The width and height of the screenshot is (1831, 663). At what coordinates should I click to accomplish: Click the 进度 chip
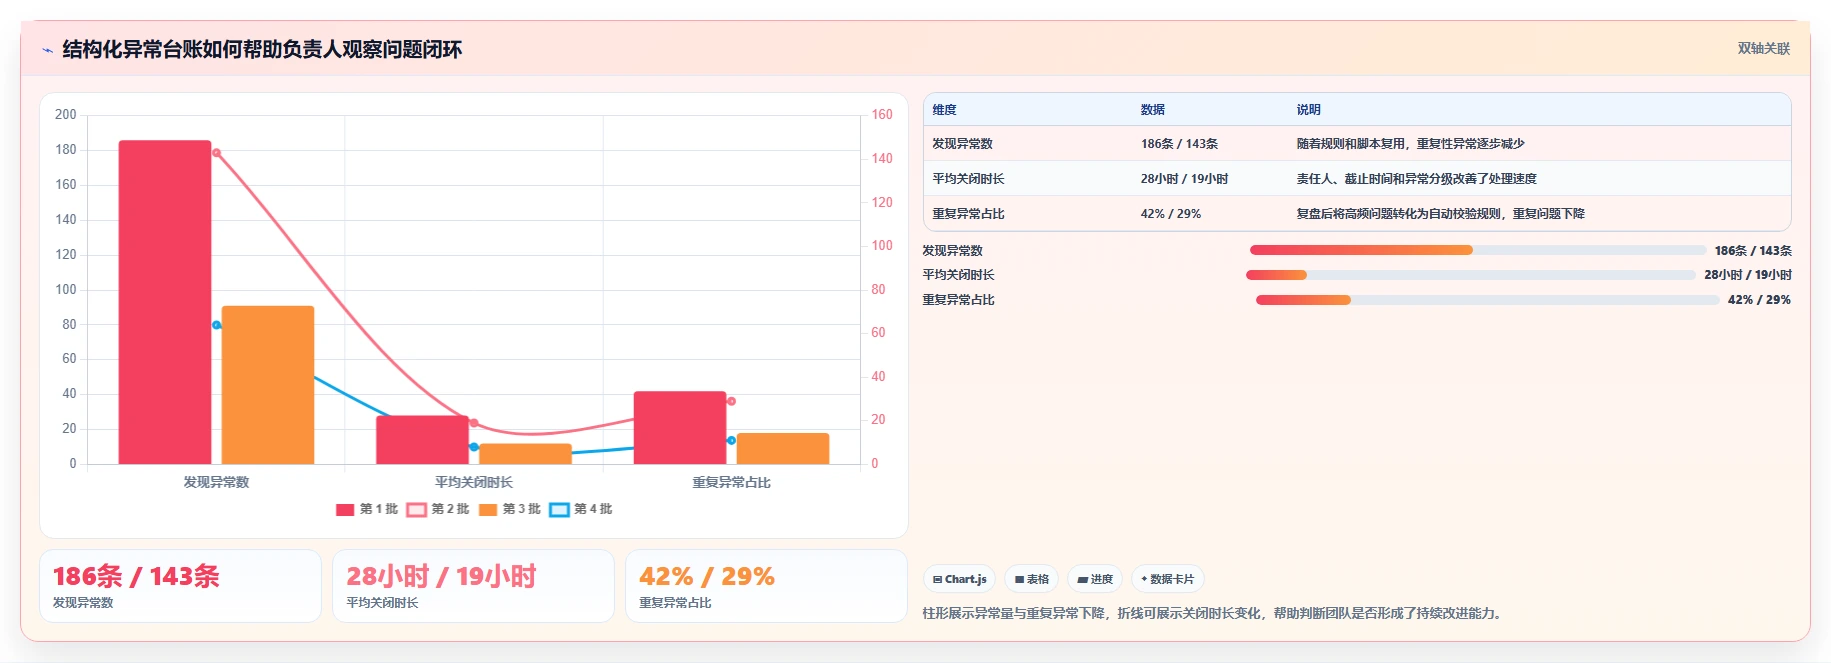1094,579
